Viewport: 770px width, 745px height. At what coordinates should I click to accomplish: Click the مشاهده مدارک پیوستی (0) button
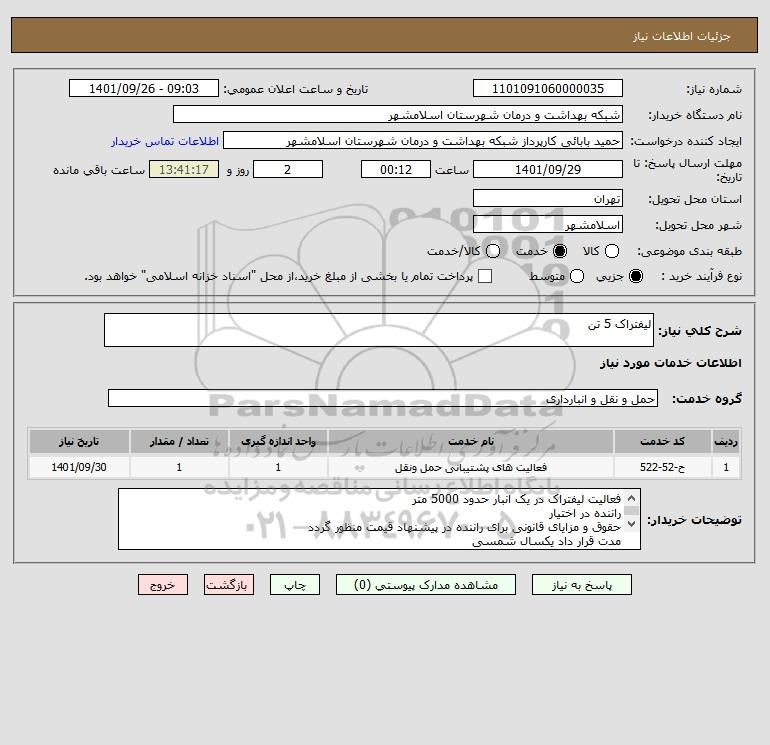pos(426,585)
